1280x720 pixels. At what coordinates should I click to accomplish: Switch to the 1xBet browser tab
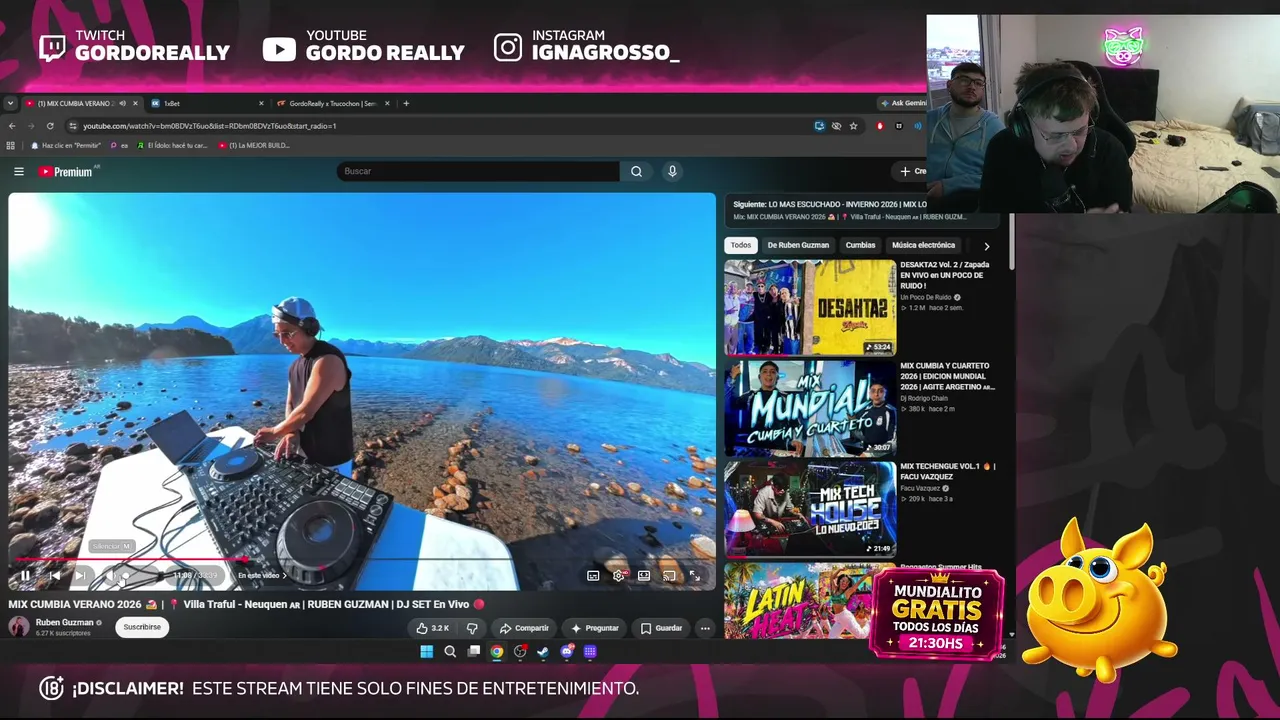pos(208,103)
